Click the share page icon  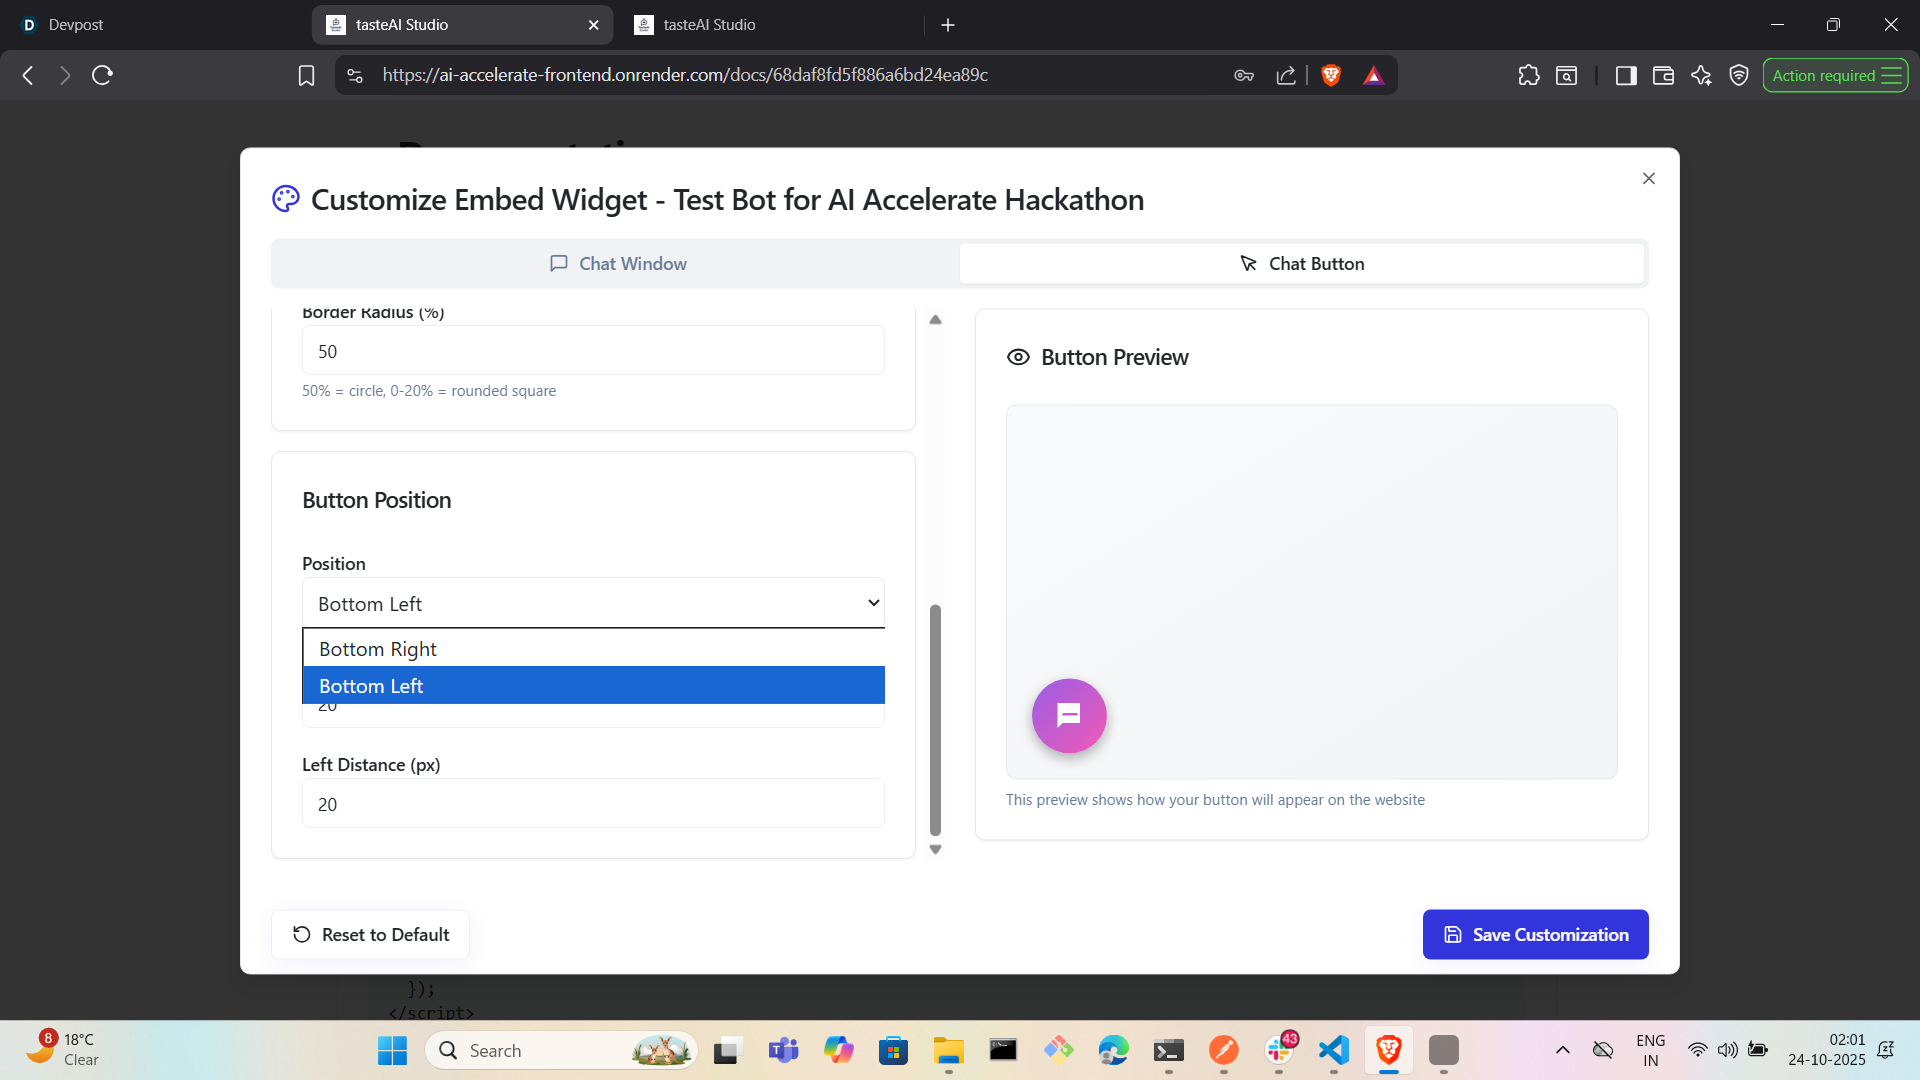(1286, 75)
